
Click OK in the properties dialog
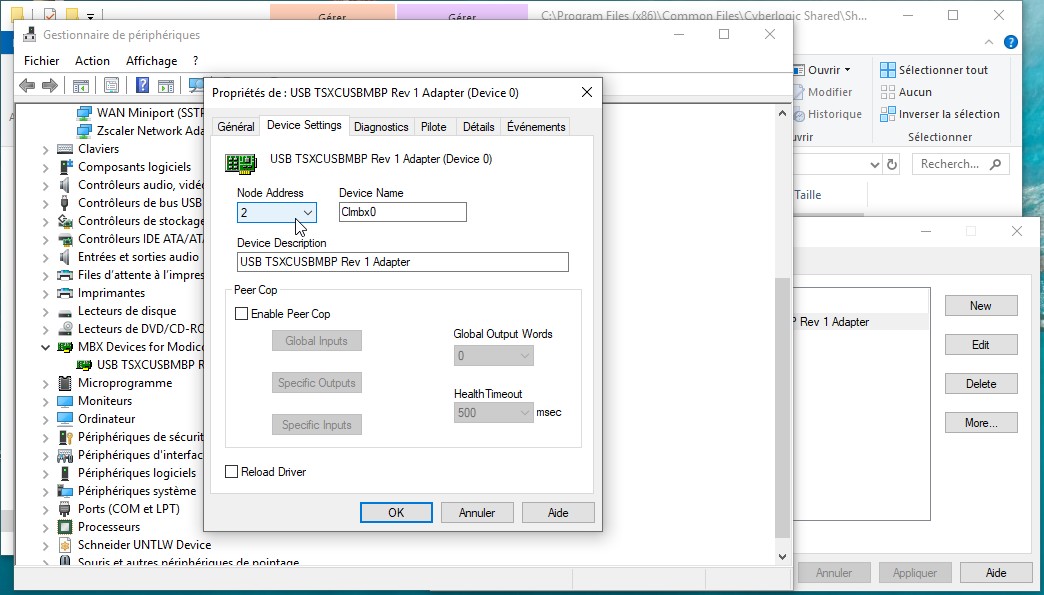pos(396,512)
